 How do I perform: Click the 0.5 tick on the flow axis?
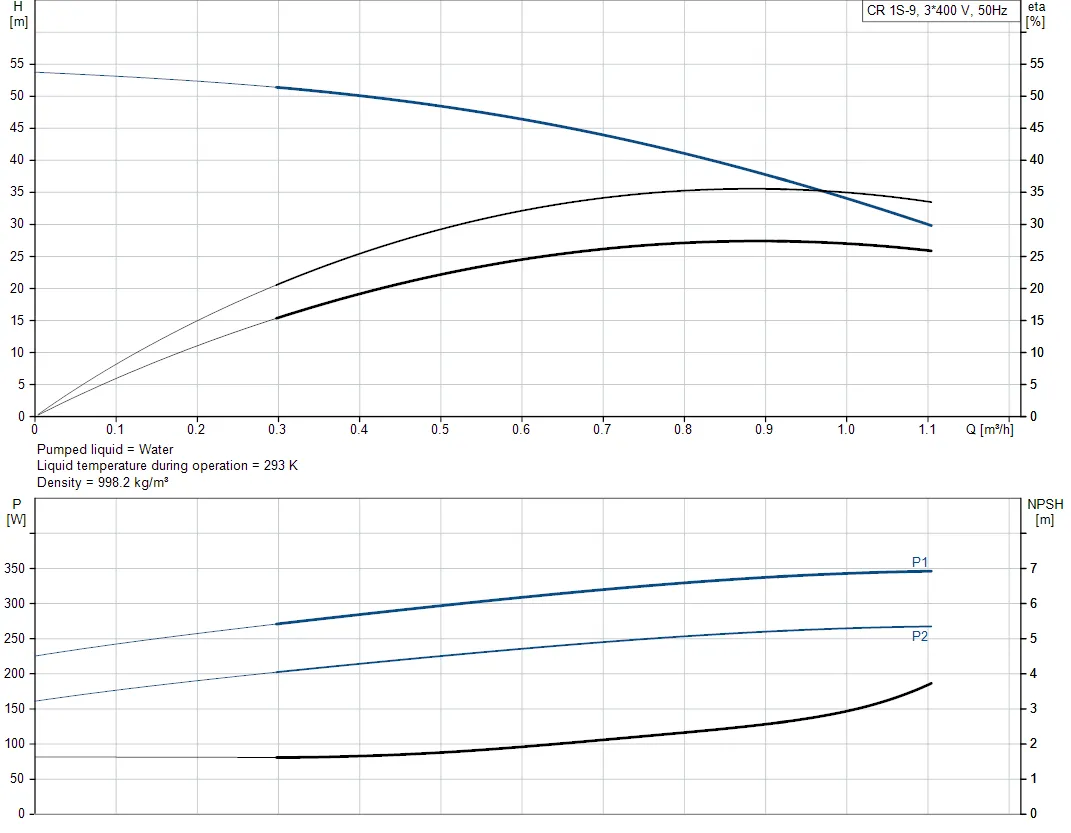click(x=439, y=429)
